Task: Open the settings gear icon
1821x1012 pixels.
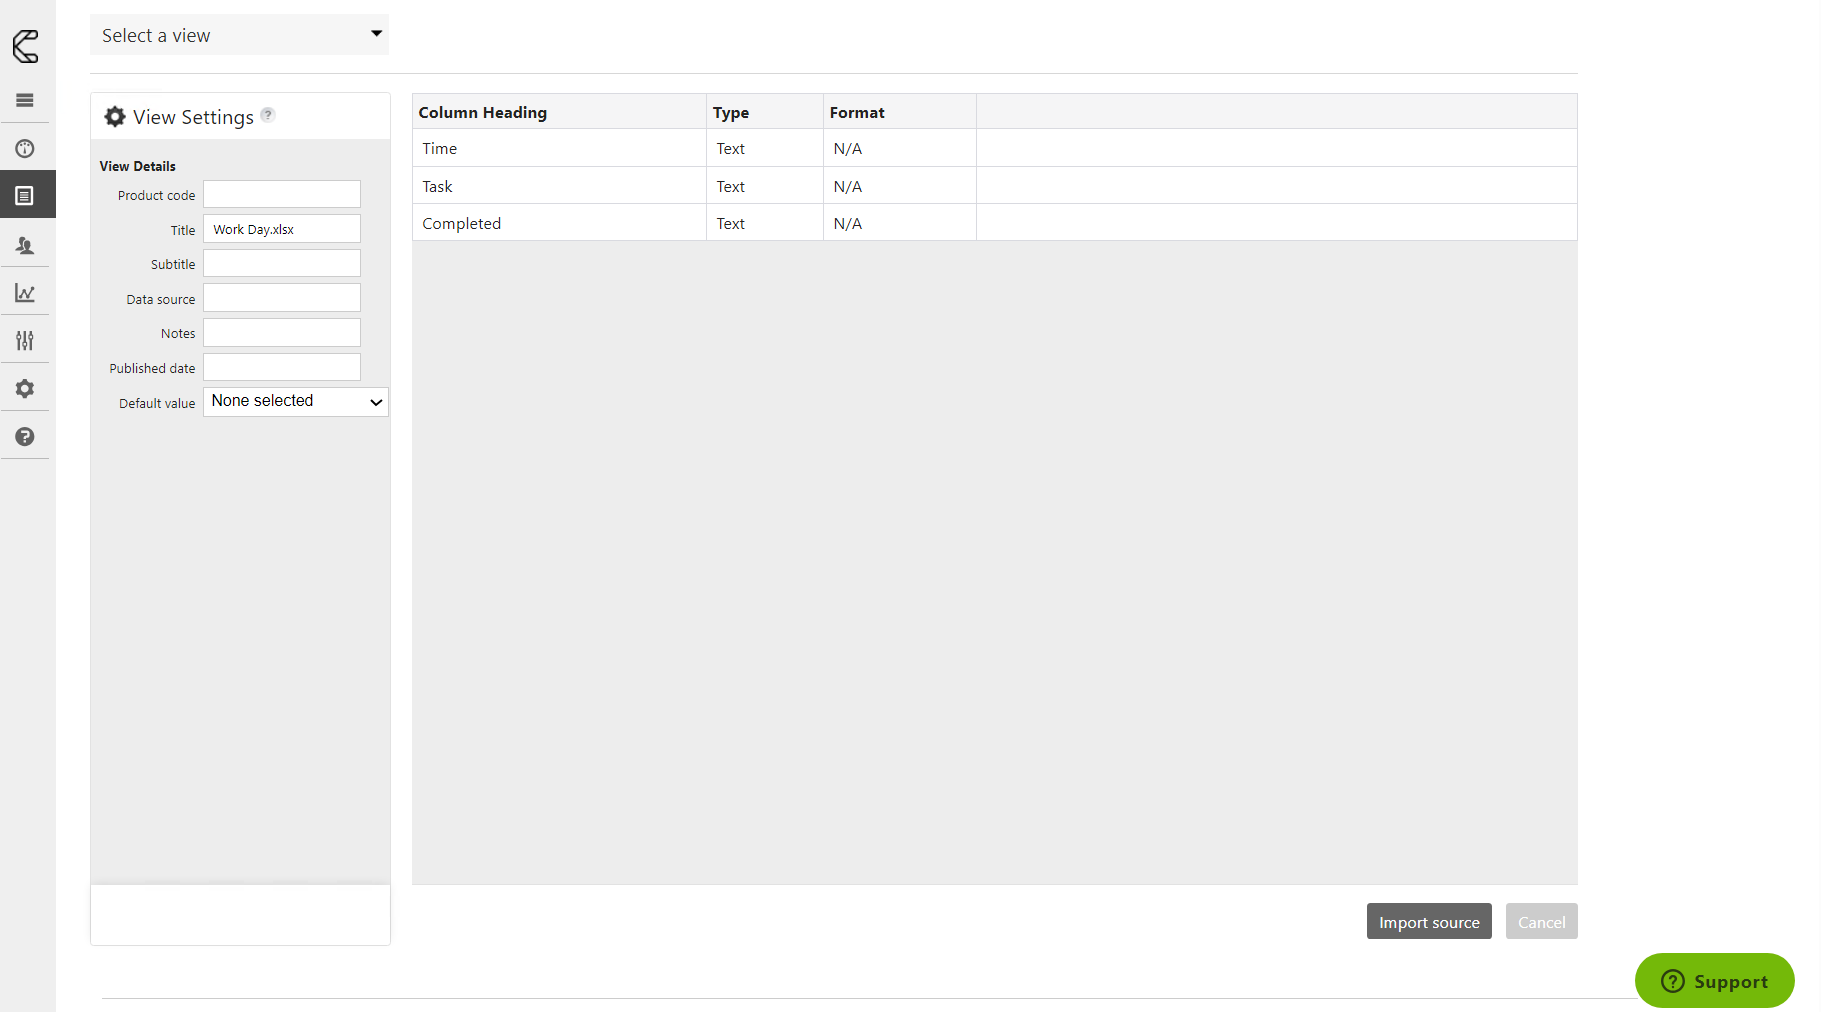Action: pos(25,388)
